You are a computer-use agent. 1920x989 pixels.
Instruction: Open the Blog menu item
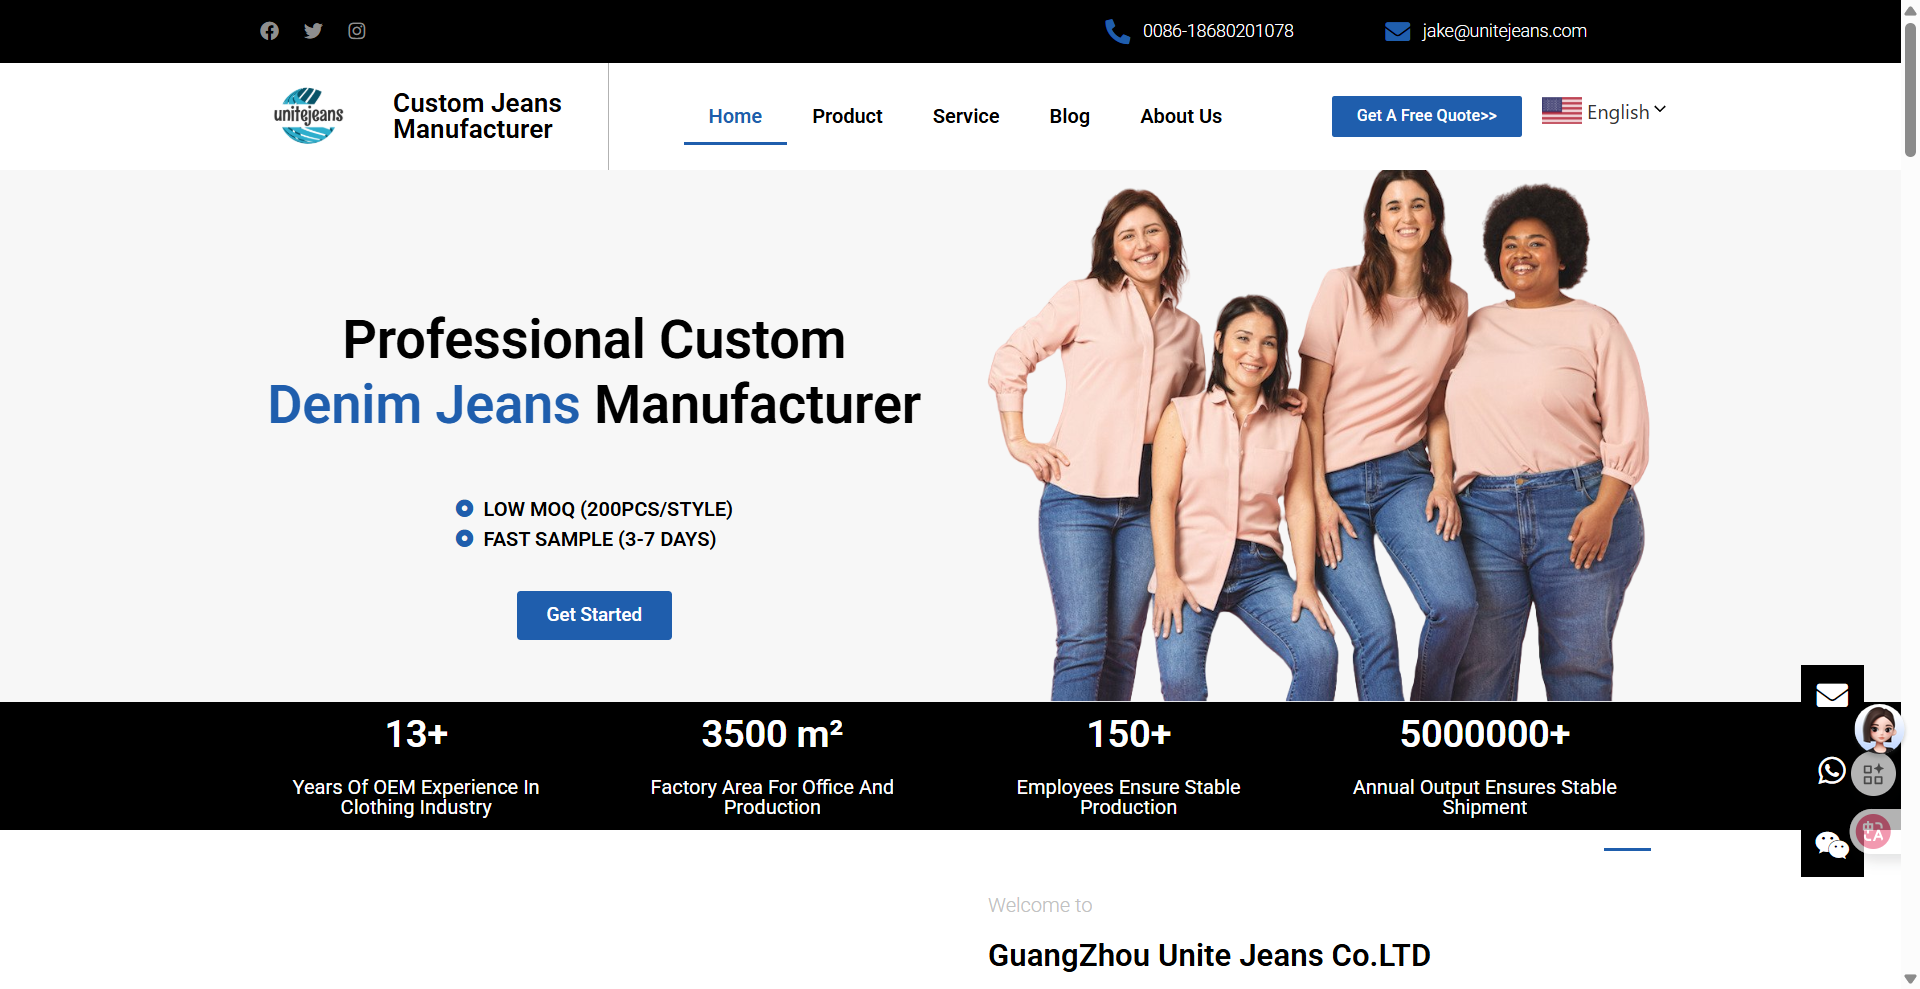pyautogui.click(x=1069, y=116)
